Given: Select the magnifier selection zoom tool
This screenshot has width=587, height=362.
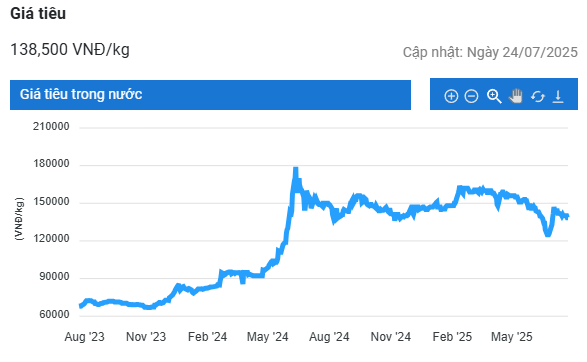Looking at the screenshot, I should [x=494, y=96].
